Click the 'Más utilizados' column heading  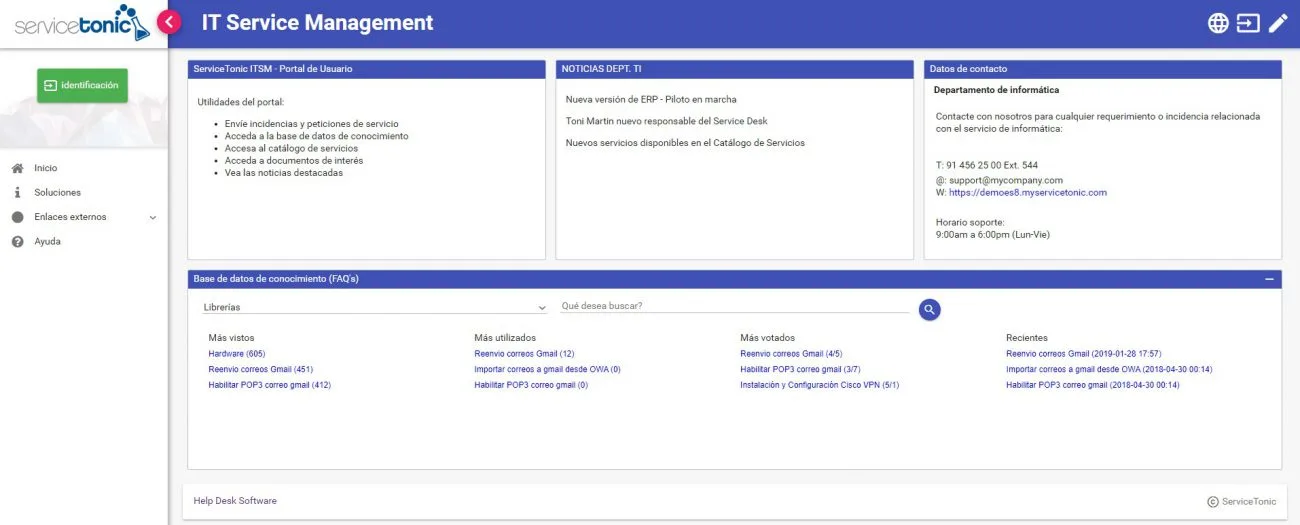[505, 338]
